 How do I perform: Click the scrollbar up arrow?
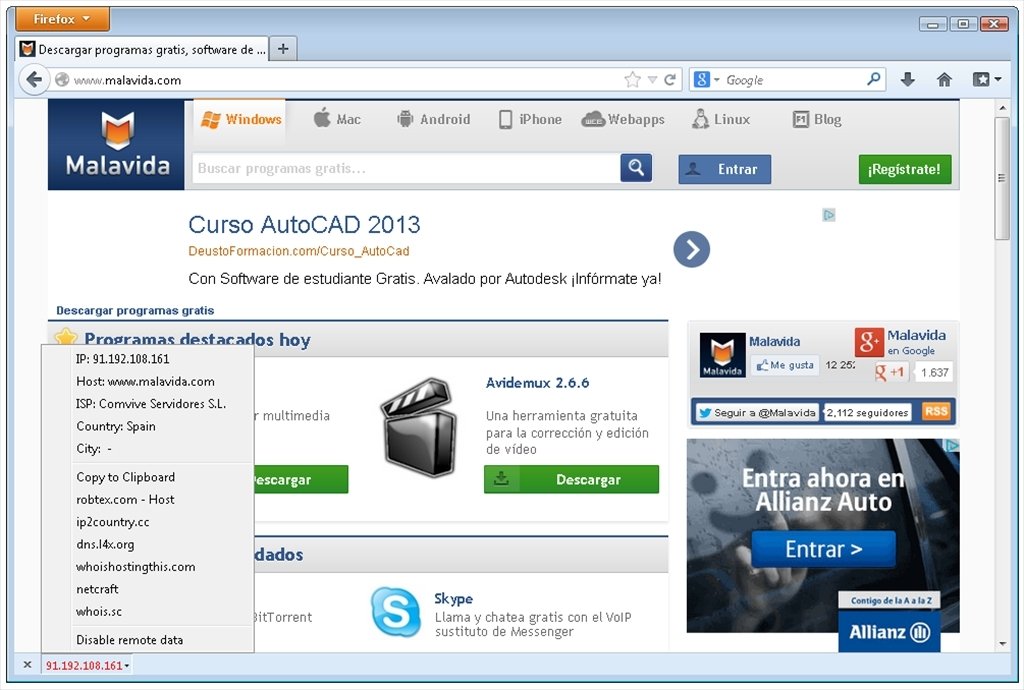[x=1002, y=107]
